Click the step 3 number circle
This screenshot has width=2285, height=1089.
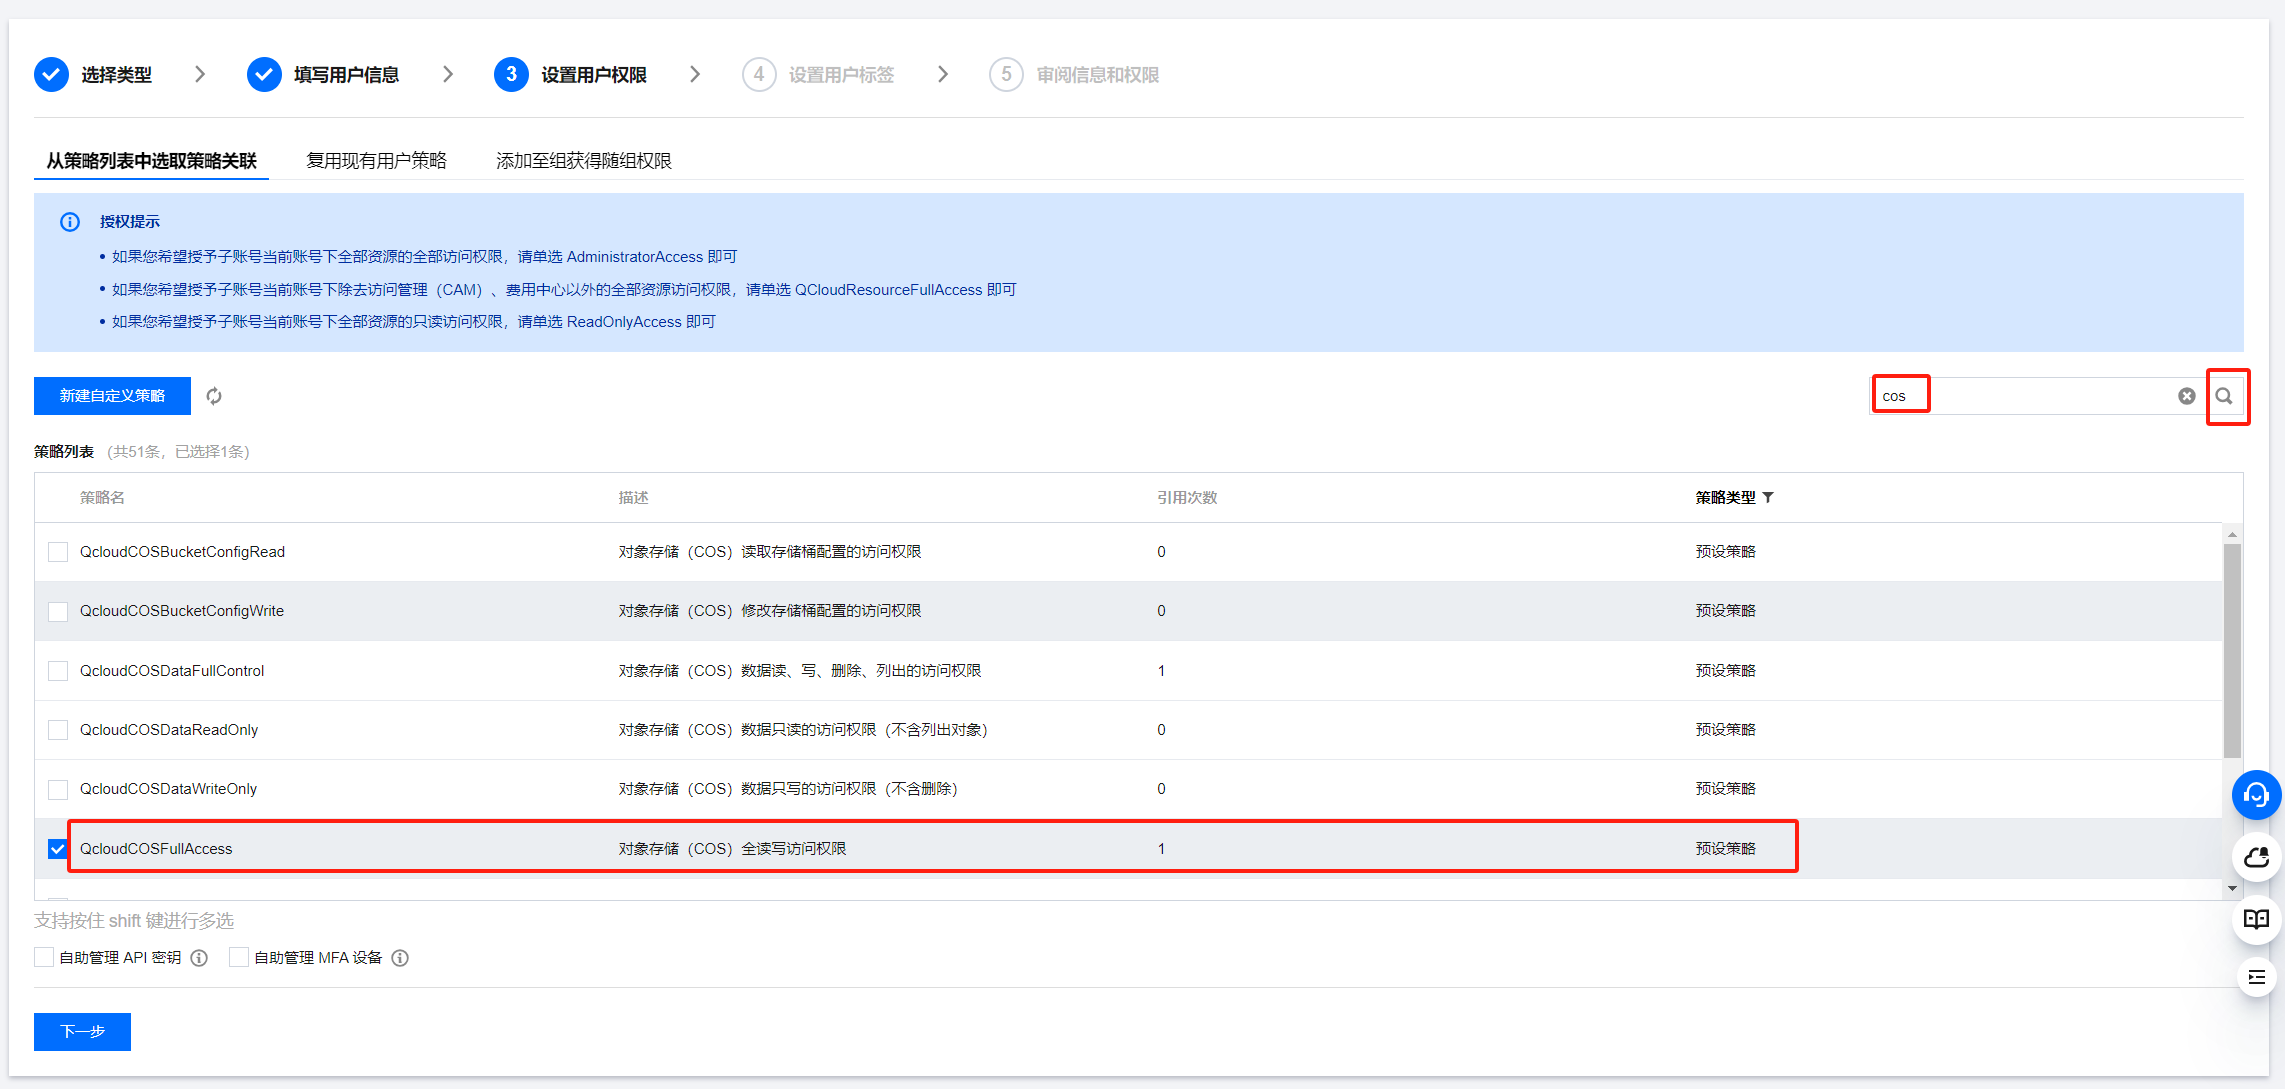pyautogui.click(x=511, y=74)
